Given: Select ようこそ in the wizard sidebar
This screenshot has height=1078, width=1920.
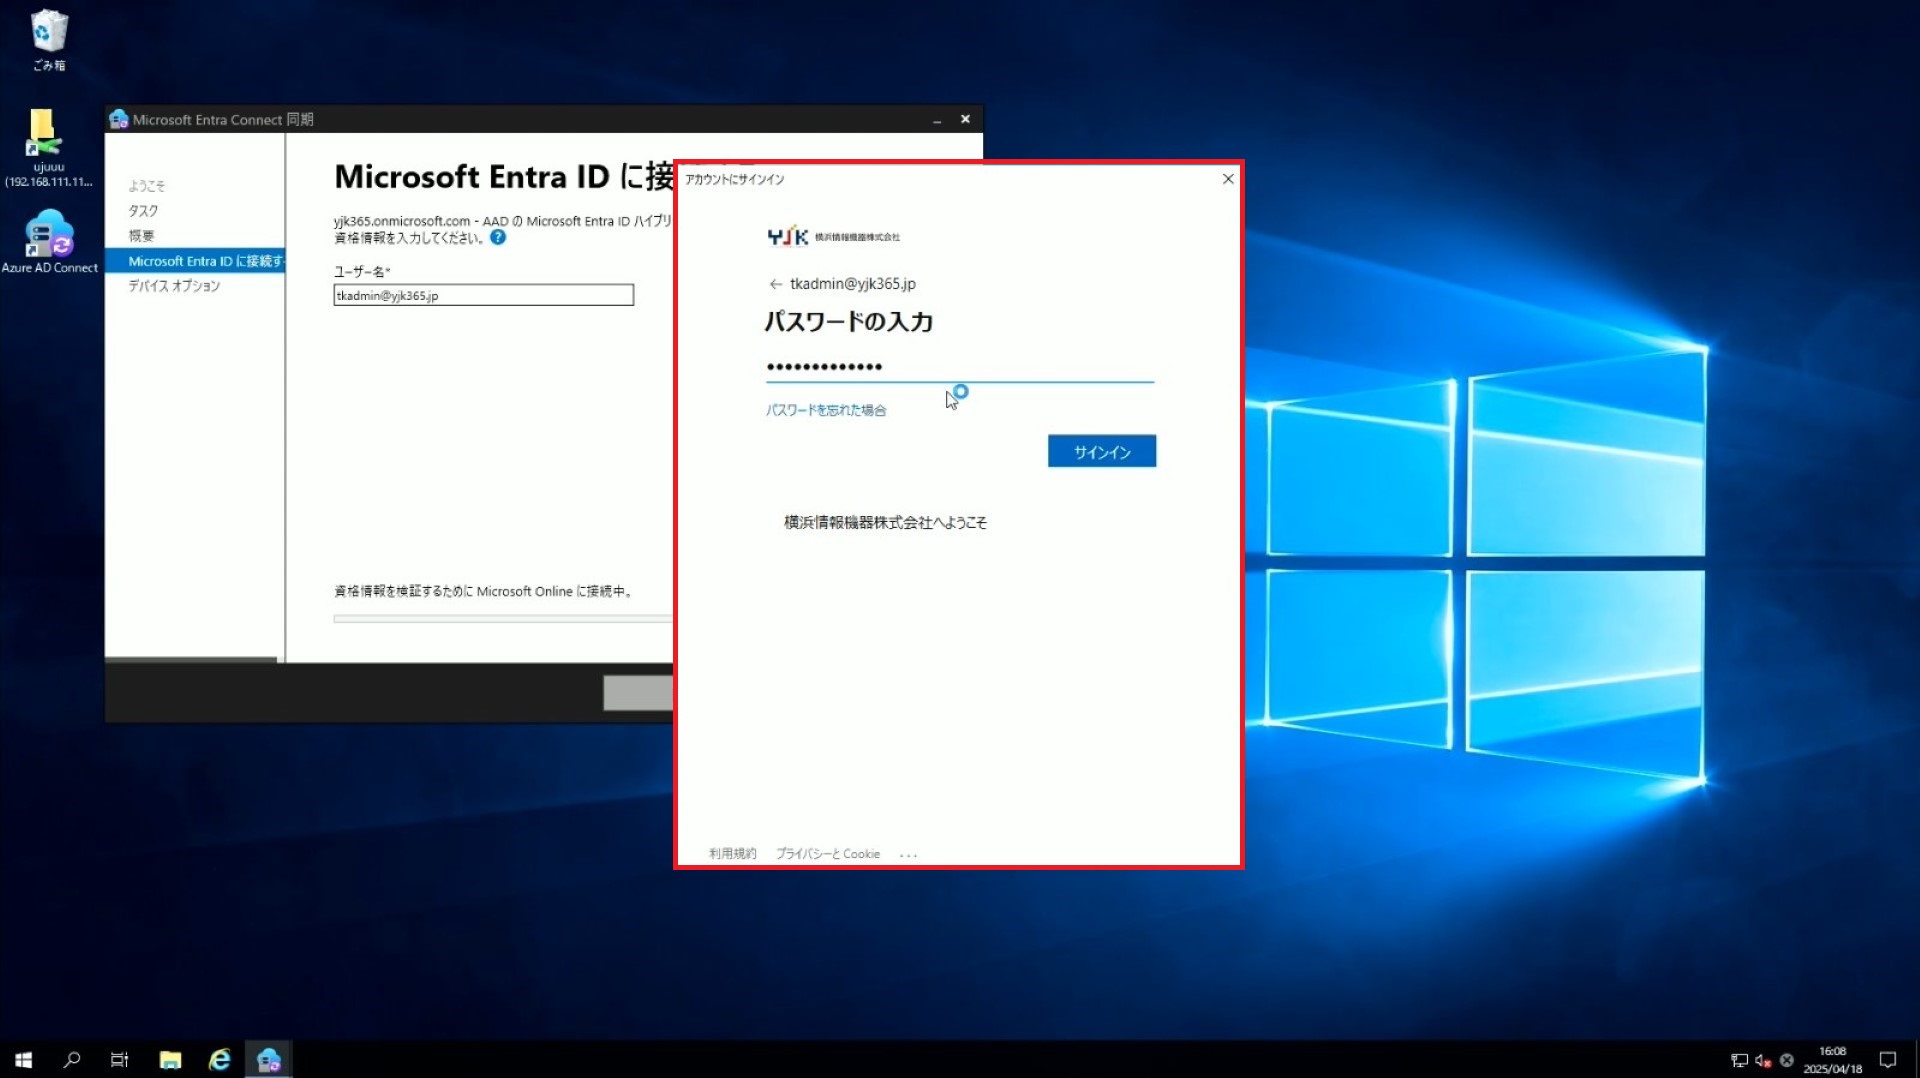Looking at the screenshot, I should point(147,186).
